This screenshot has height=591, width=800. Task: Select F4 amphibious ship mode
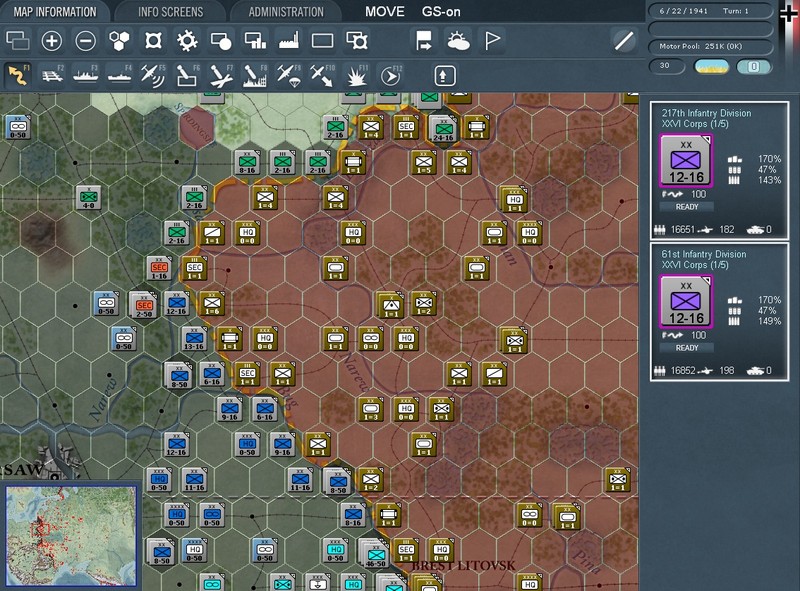point(119,76)
